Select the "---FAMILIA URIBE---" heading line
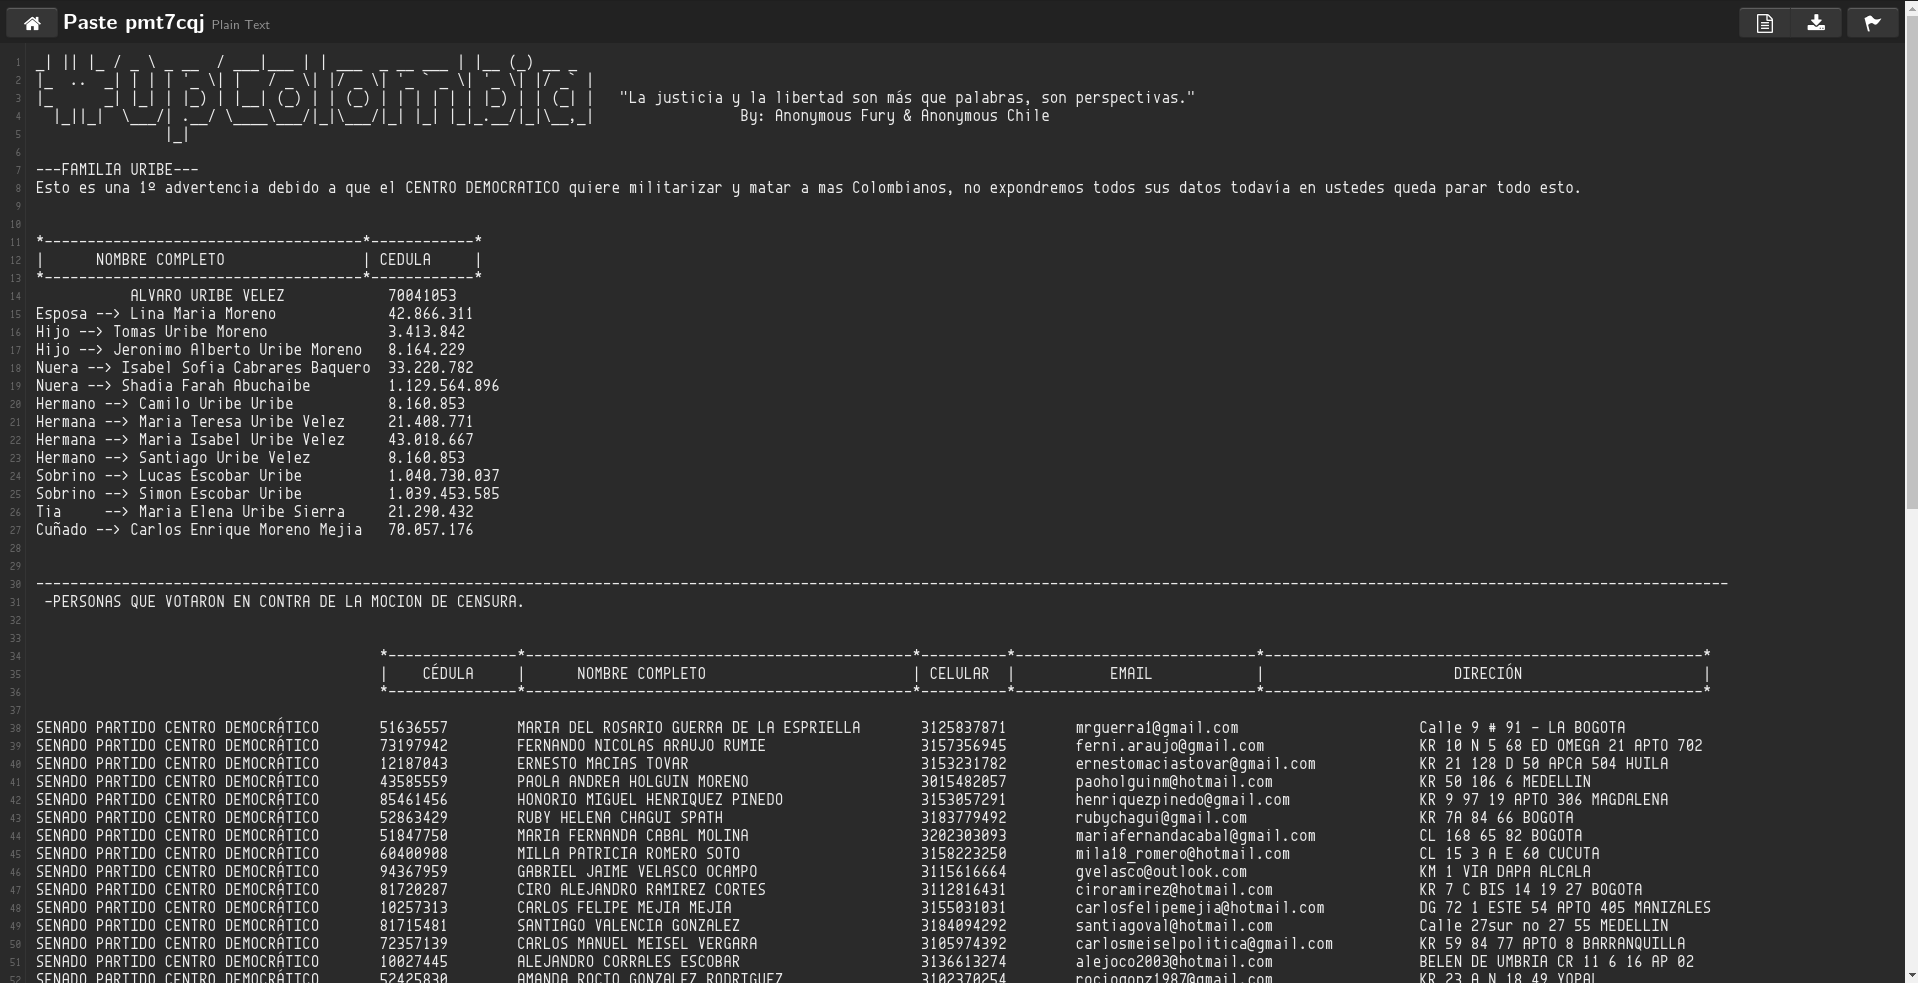This screenshot has height=983, width=1918. pyautogui.click(x=117, y=170)
